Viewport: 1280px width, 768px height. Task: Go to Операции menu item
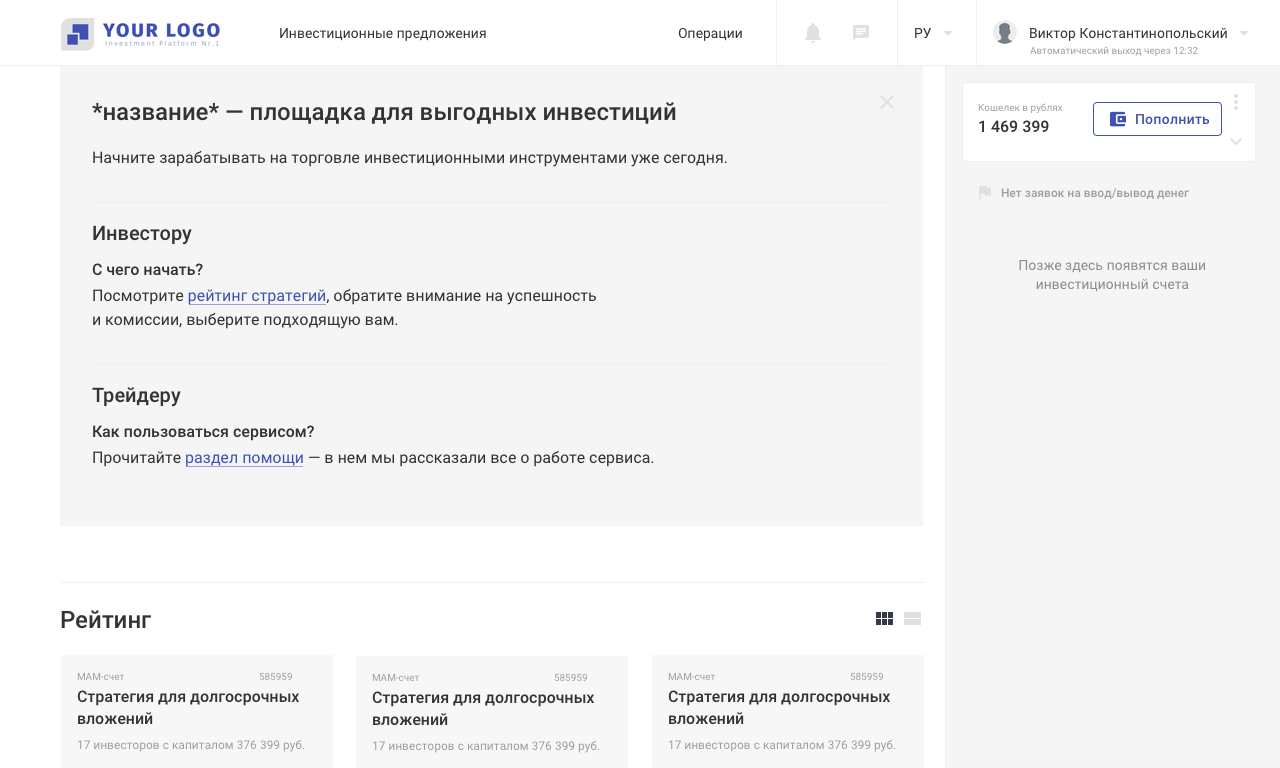click(710, 33)
